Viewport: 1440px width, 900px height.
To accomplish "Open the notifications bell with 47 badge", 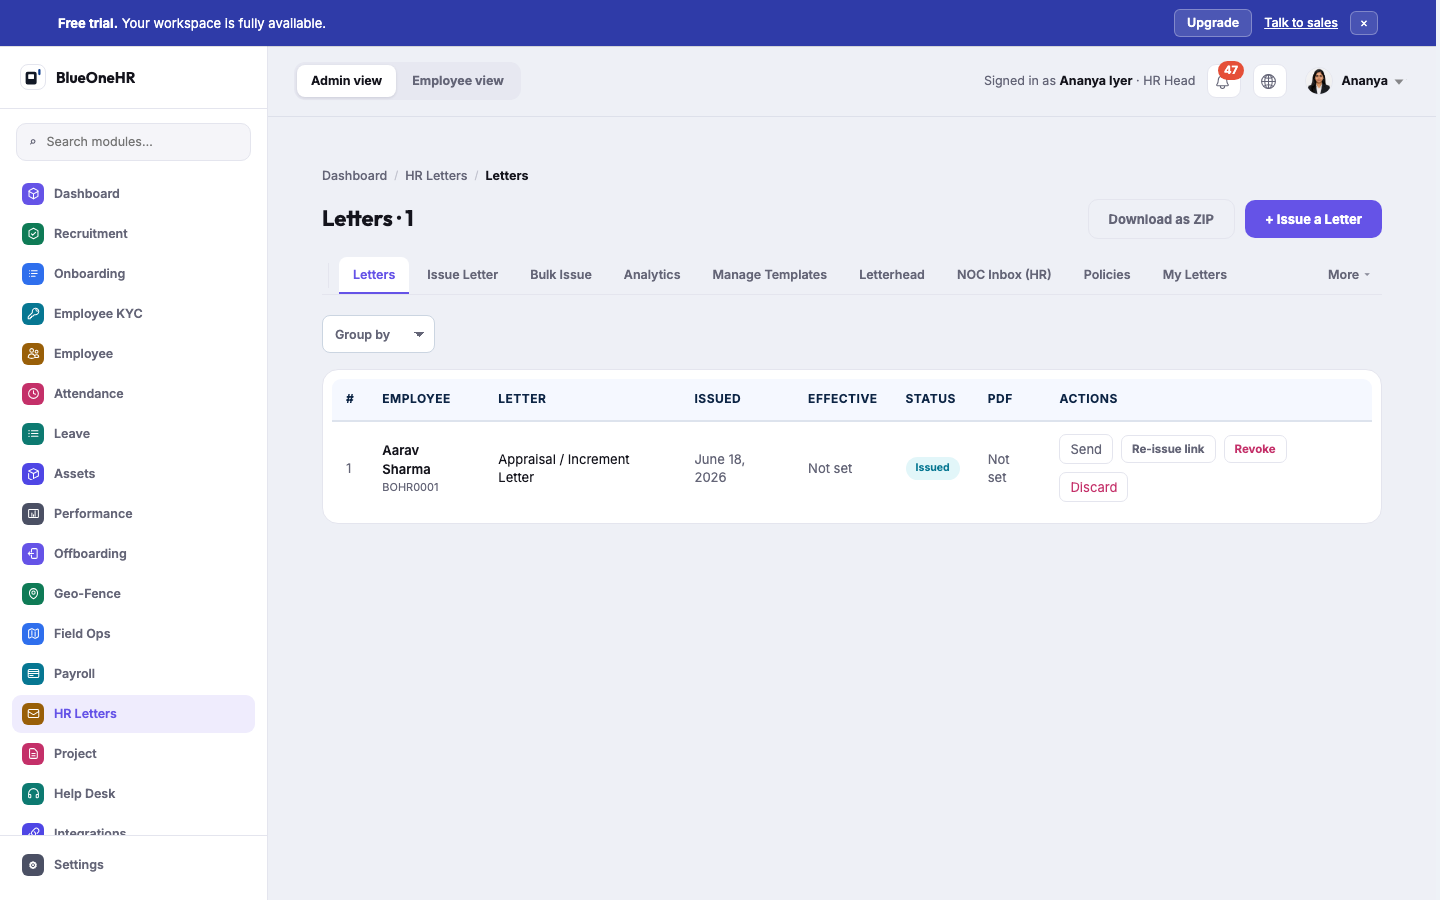I will [1224, 81].
